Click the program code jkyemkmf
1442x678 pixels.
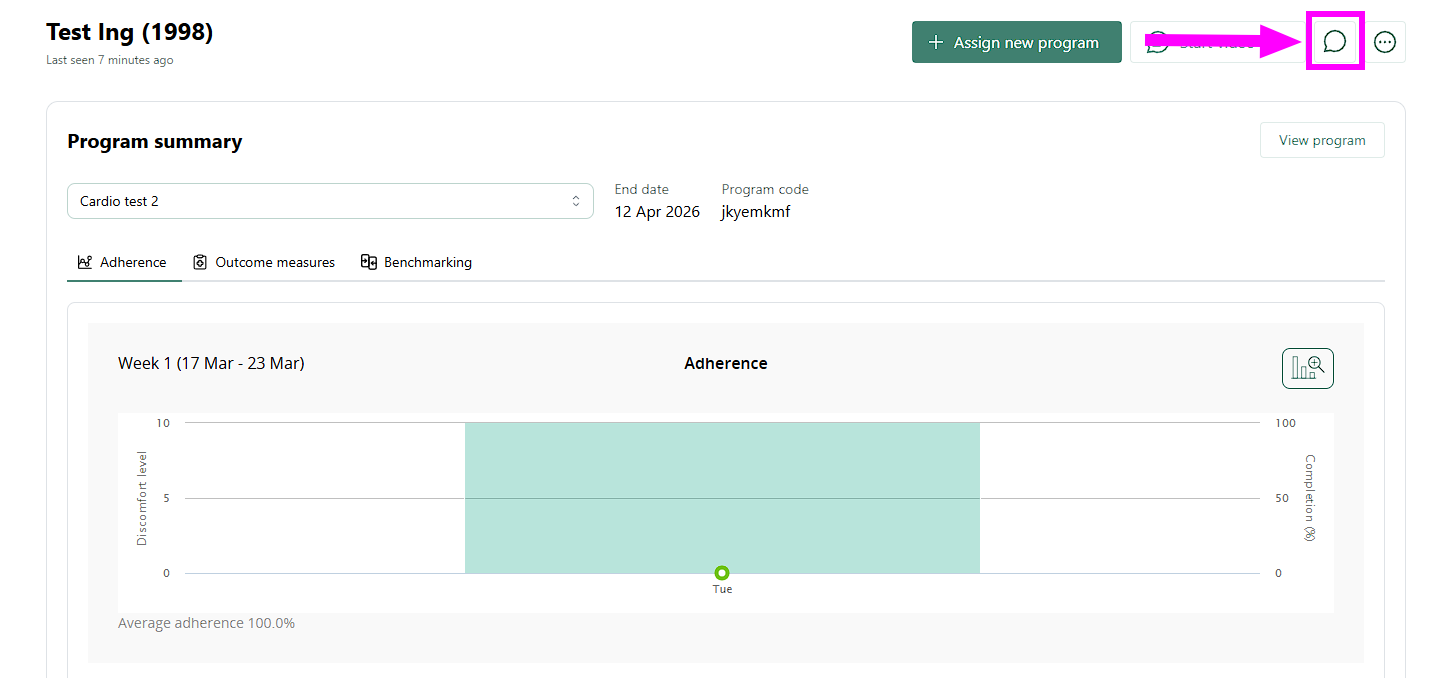[756, 212]
